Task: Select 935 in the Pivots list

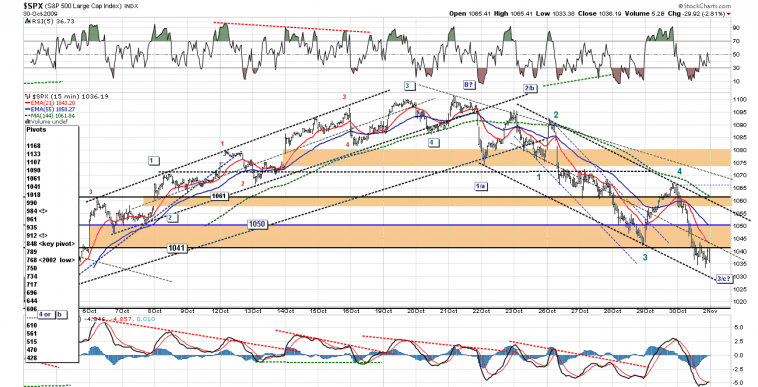Action: coord(32,228)
